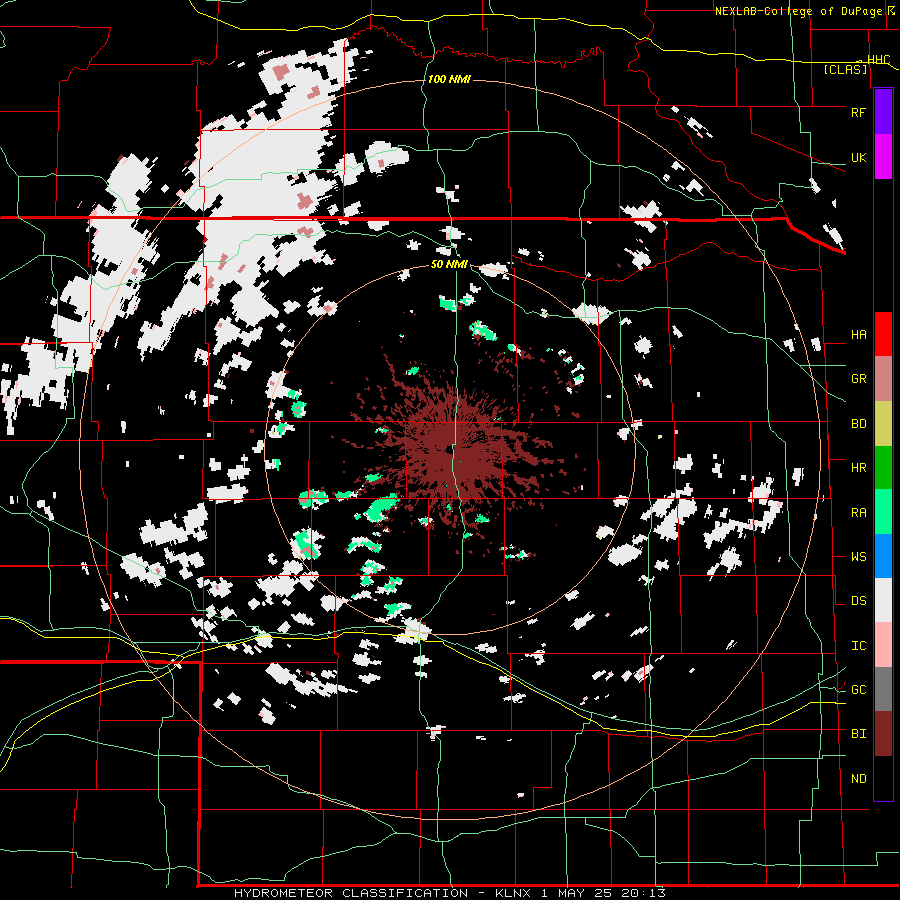
Task: Click the HYDROMETEOR CLASSIFICATION title text
Action: coord(351,893)
